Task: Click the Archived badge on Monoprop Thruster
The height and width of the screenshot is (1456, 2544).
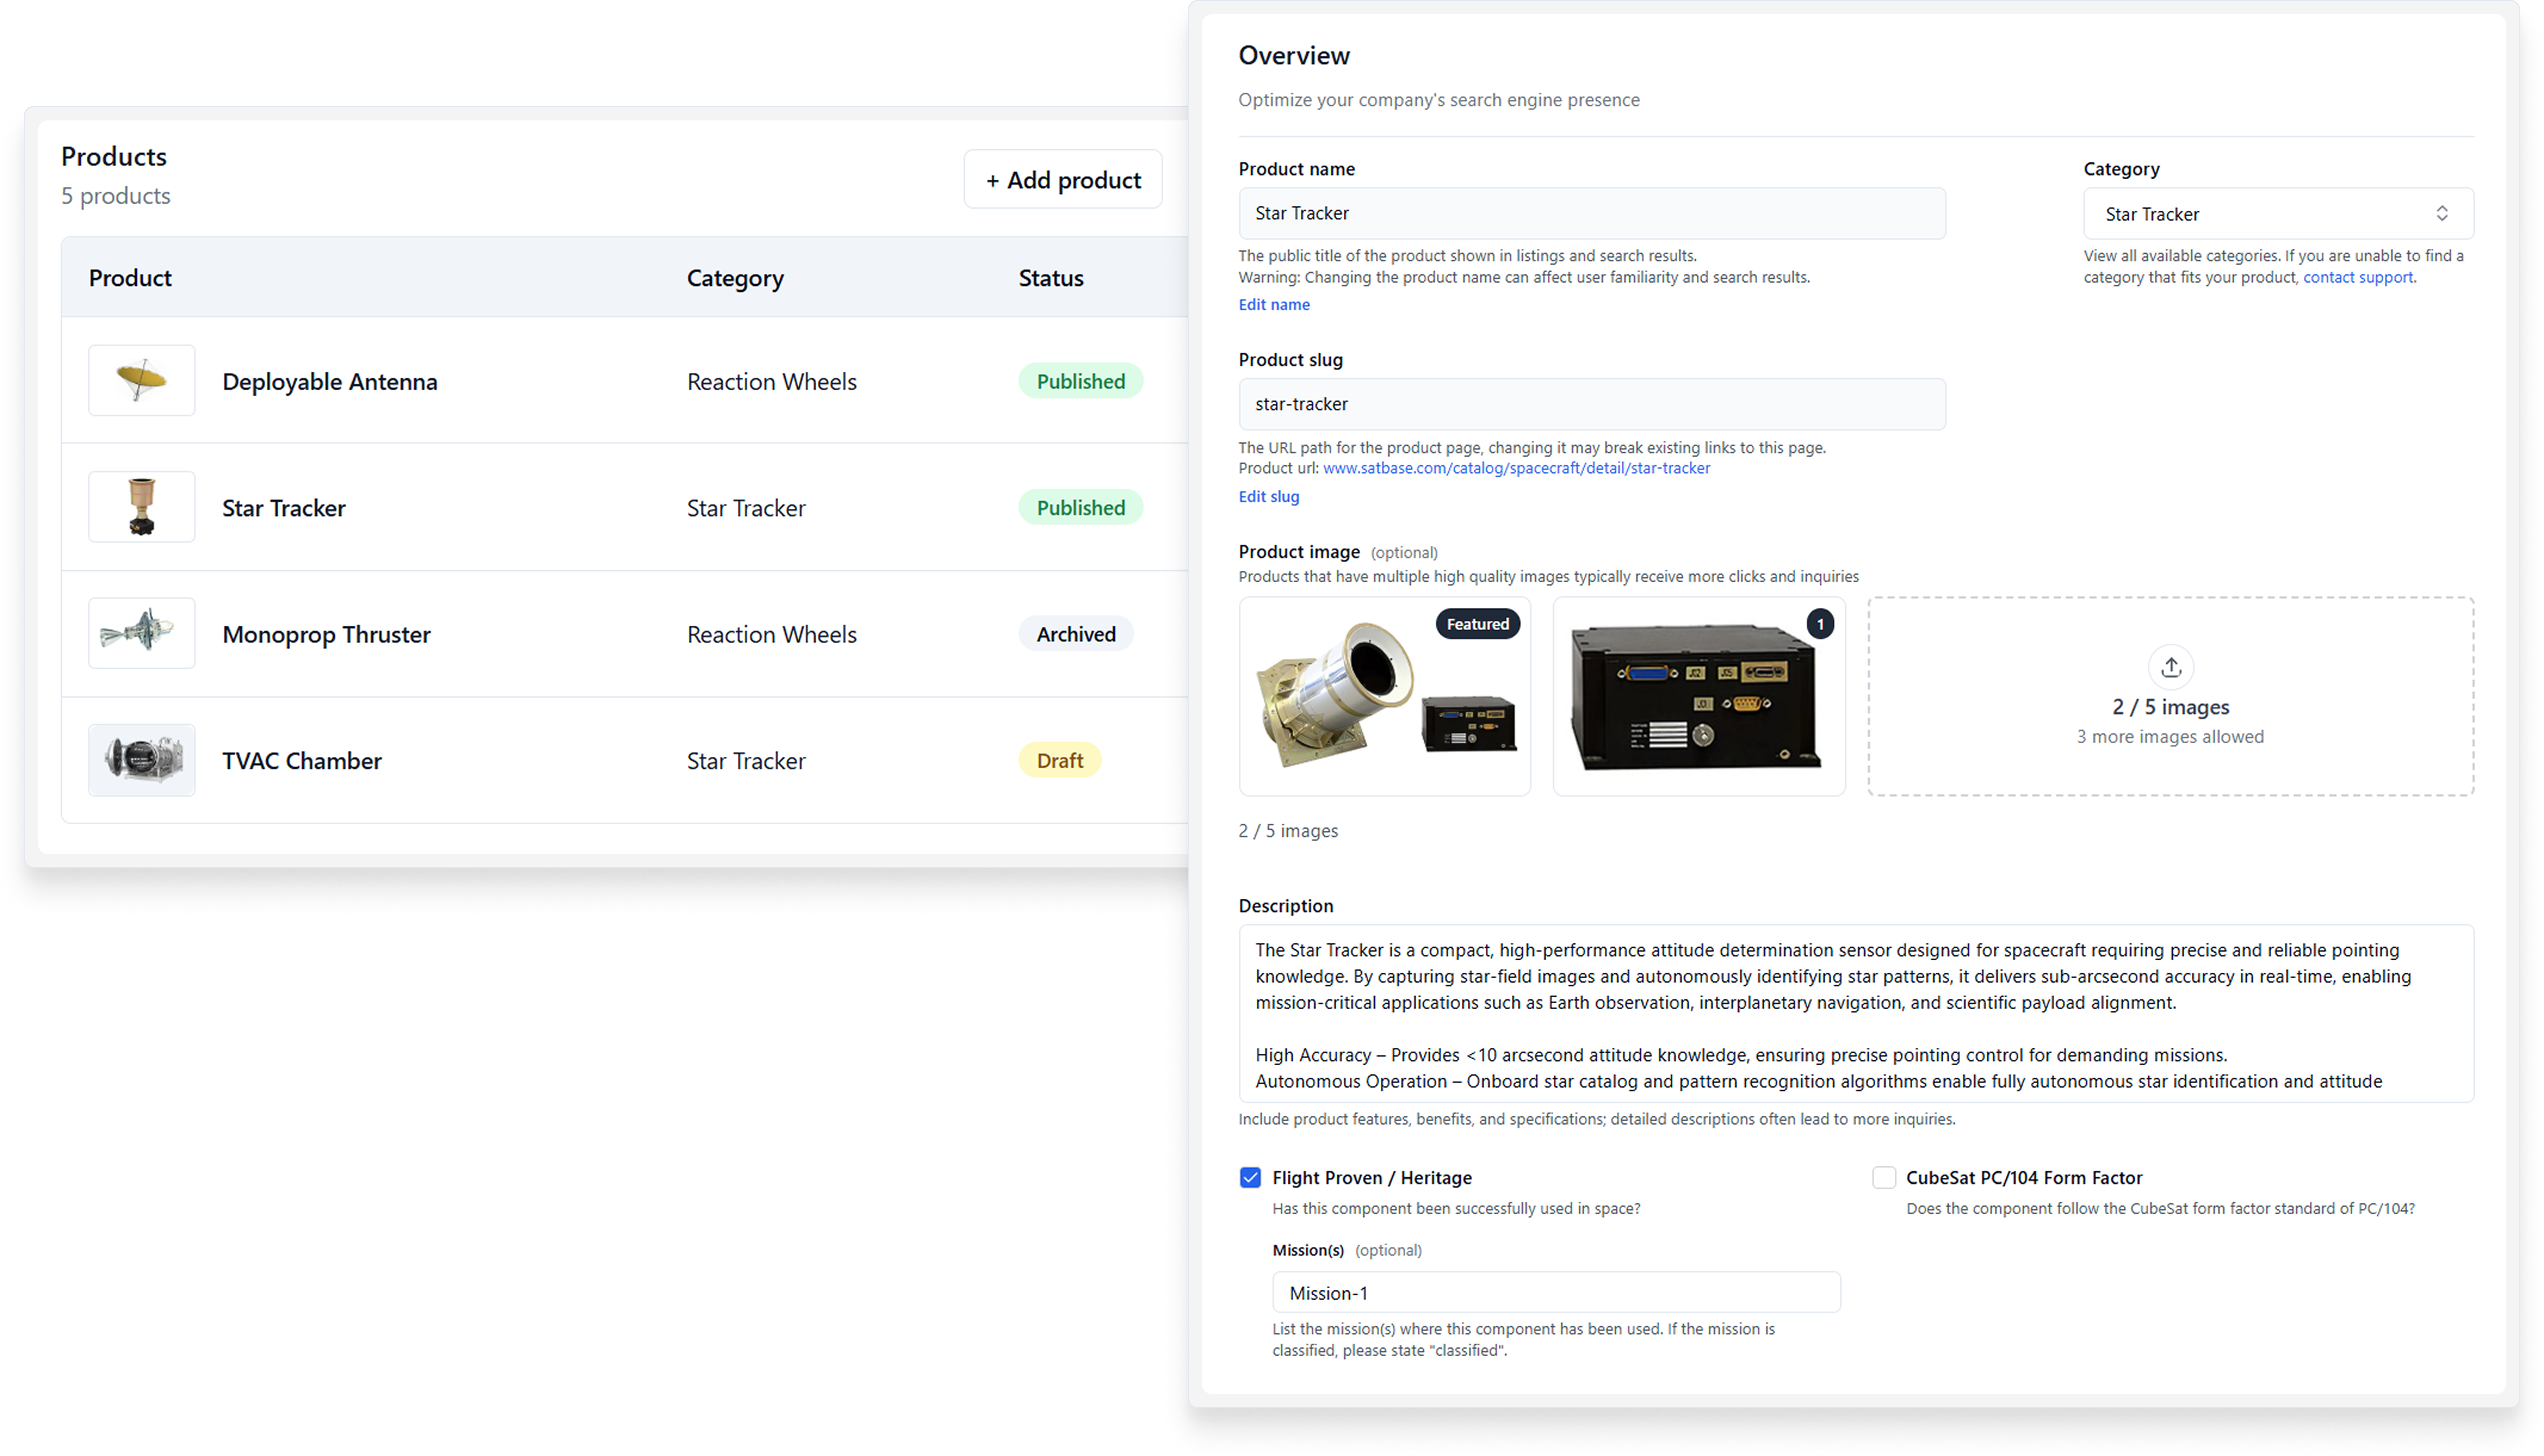Action: [1076, 633]
